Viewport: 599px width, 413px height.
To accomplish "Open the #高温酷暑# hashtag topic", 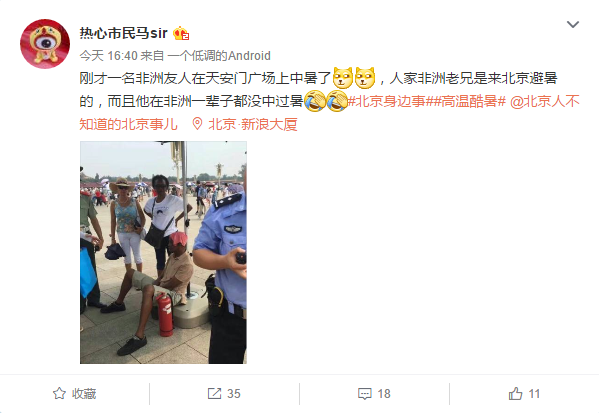I will [x=469, y=101].
